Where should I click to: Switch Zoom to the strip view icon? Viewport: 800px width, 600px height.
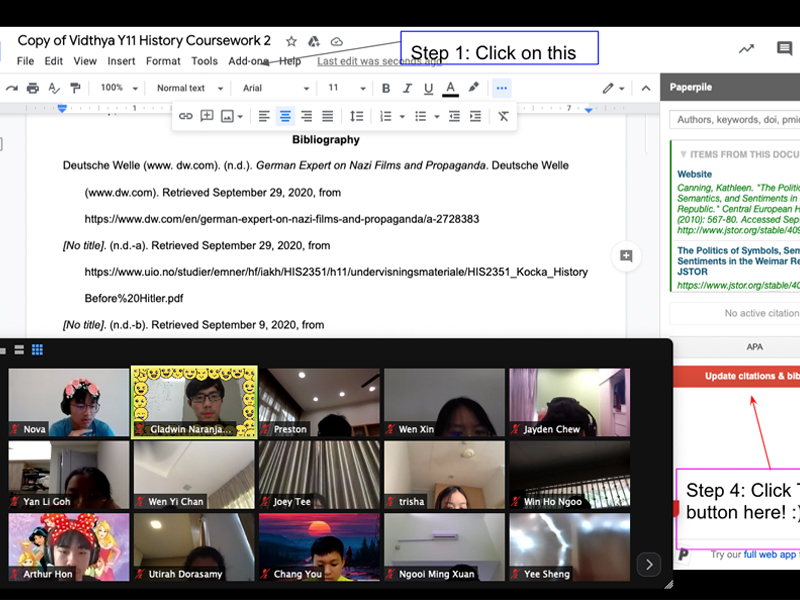tap(19, 350)
